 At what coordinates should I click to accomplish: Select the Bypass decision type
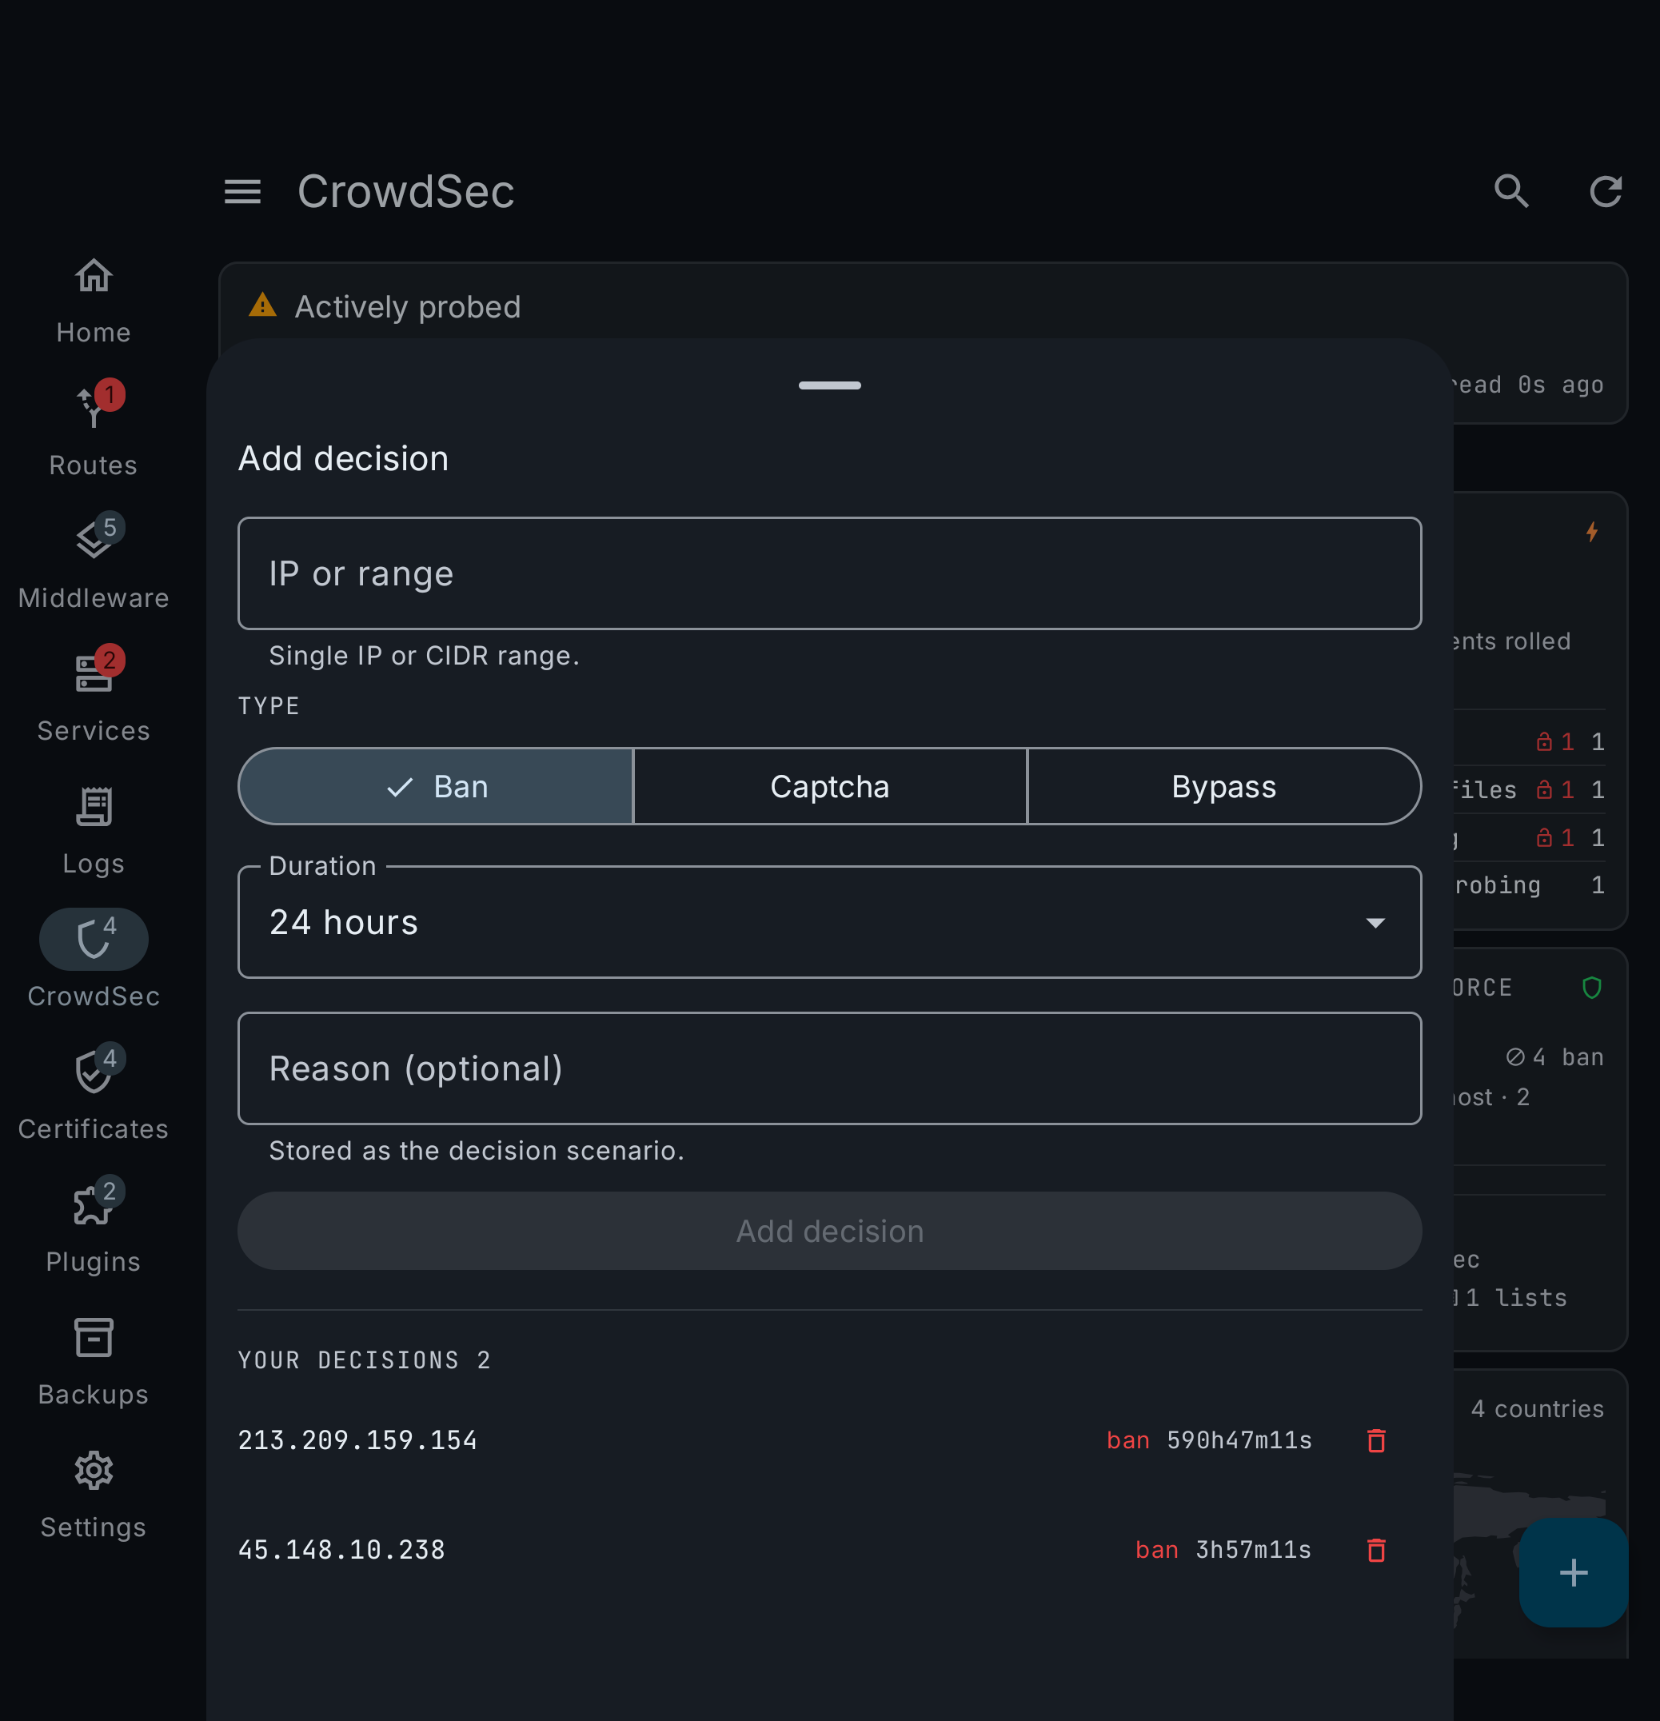(x=1224, y=786)
